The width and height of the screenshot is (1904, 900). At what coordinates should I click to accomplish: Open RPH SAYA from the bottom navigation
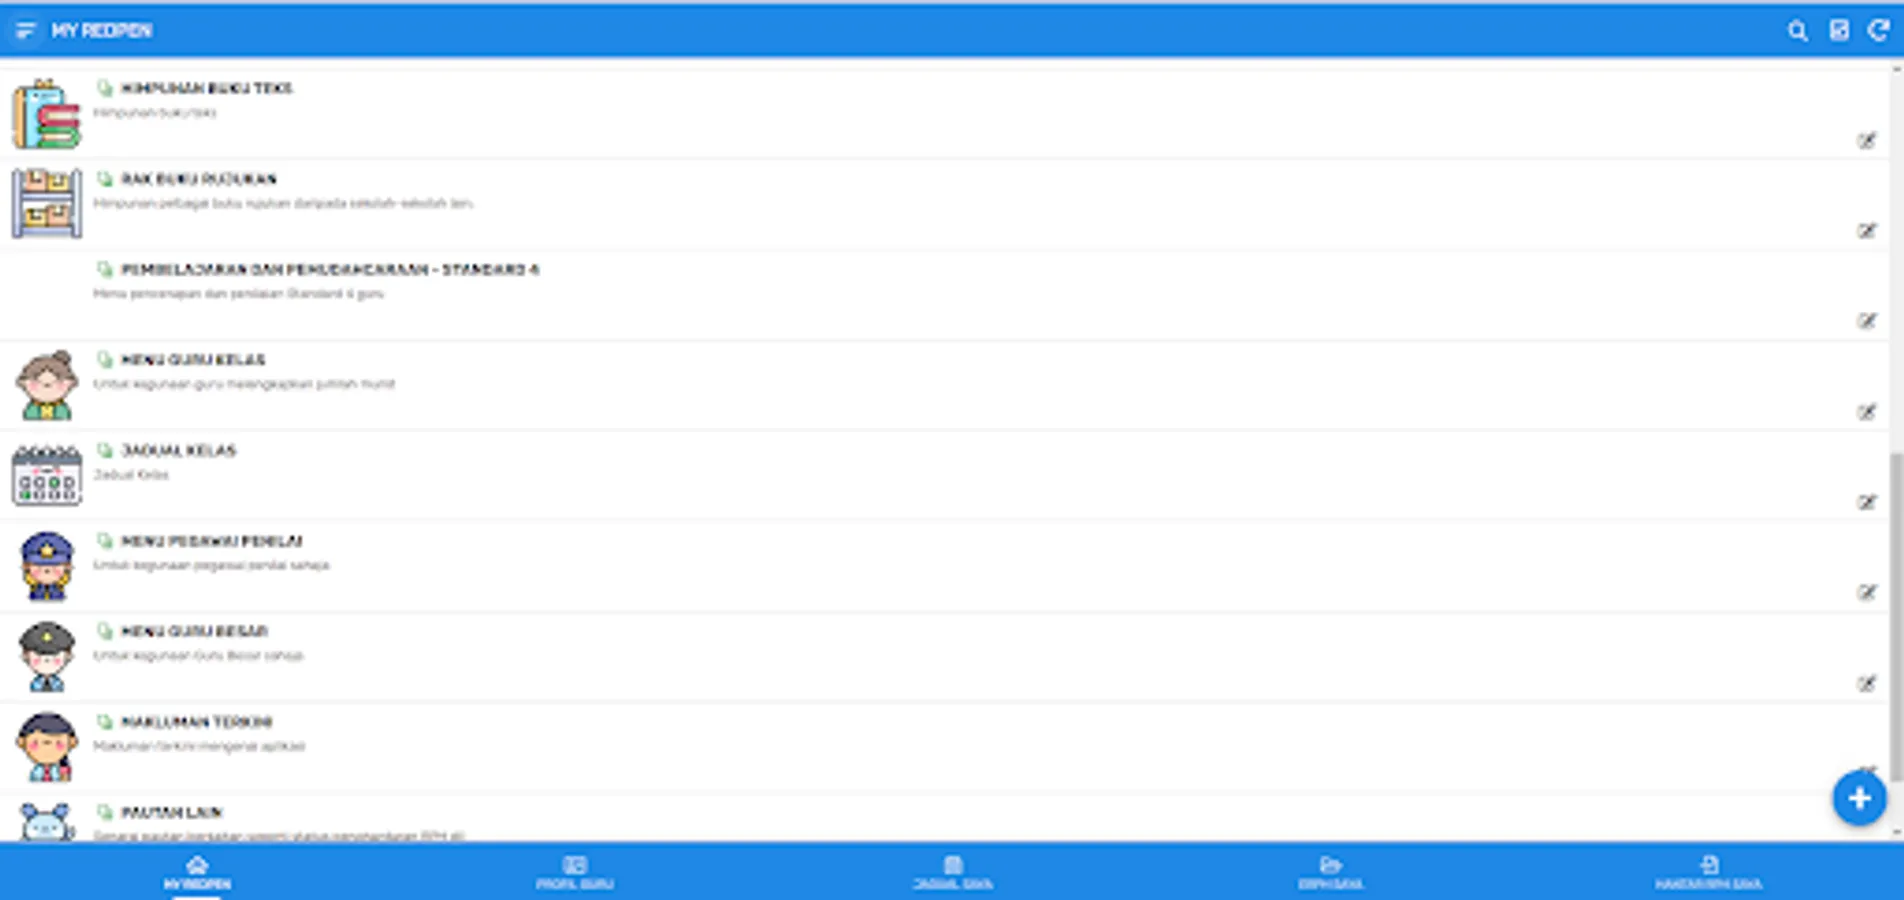pyautogui.click(x=1332, y=873)
